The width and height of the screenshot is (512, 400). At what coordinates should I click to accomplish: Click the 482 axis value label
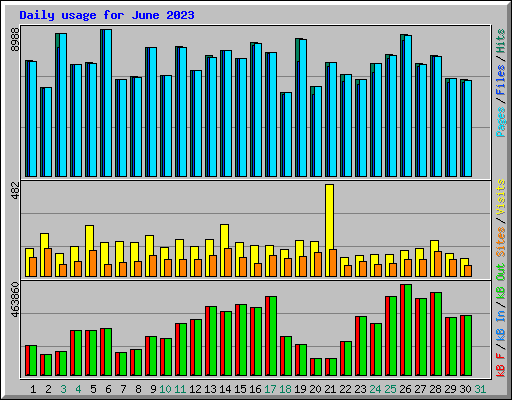point(15,191)
